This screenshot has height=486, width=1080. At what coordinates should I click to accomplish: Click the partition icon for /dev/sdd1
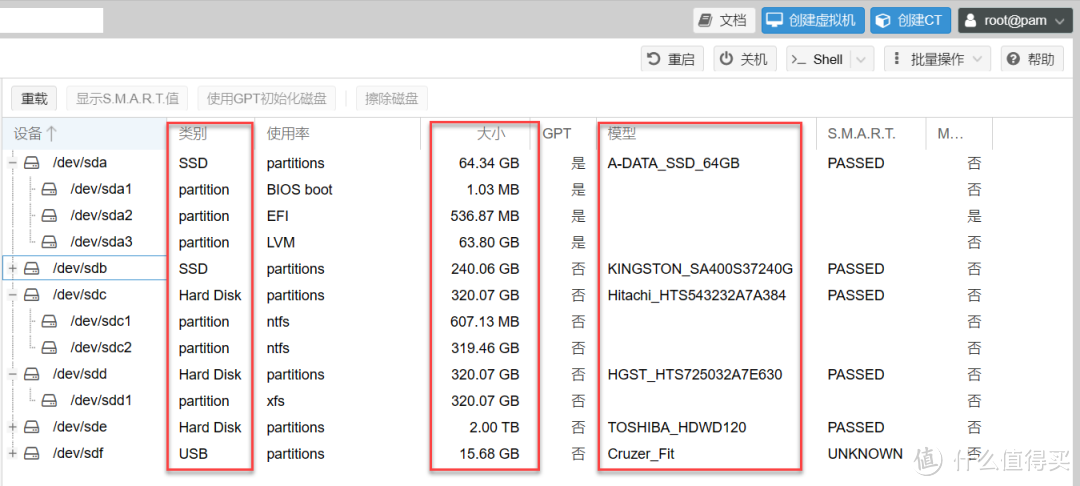[51, 401]
